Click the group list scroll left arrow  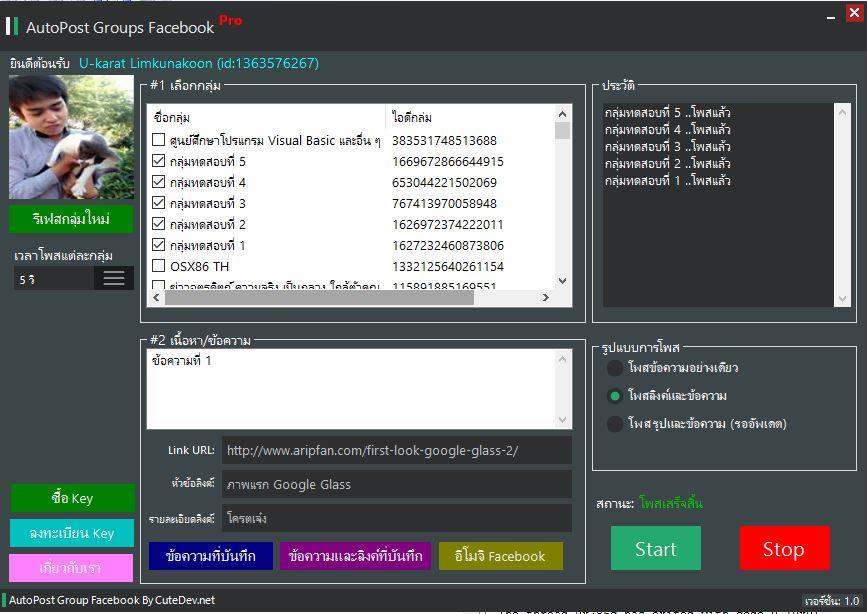click(x=156, y=298)
